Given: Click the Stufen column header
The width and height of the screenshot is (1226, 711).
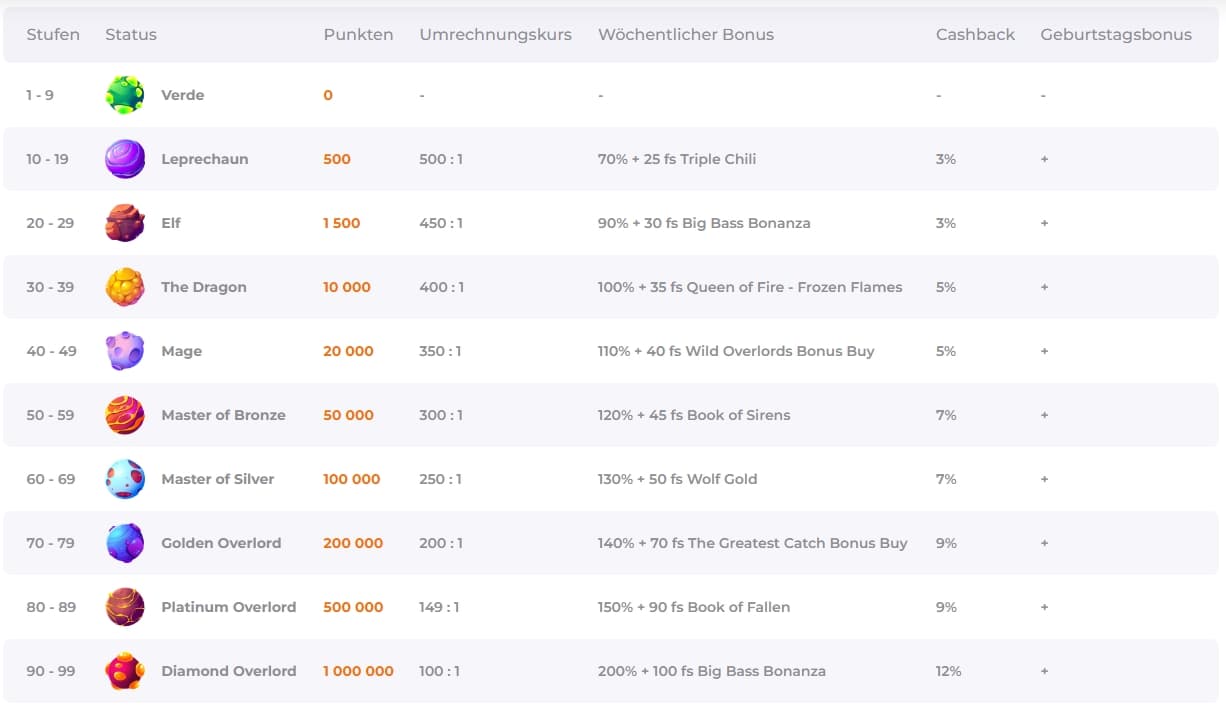Looking at the screenshot, I should point(53,34).
